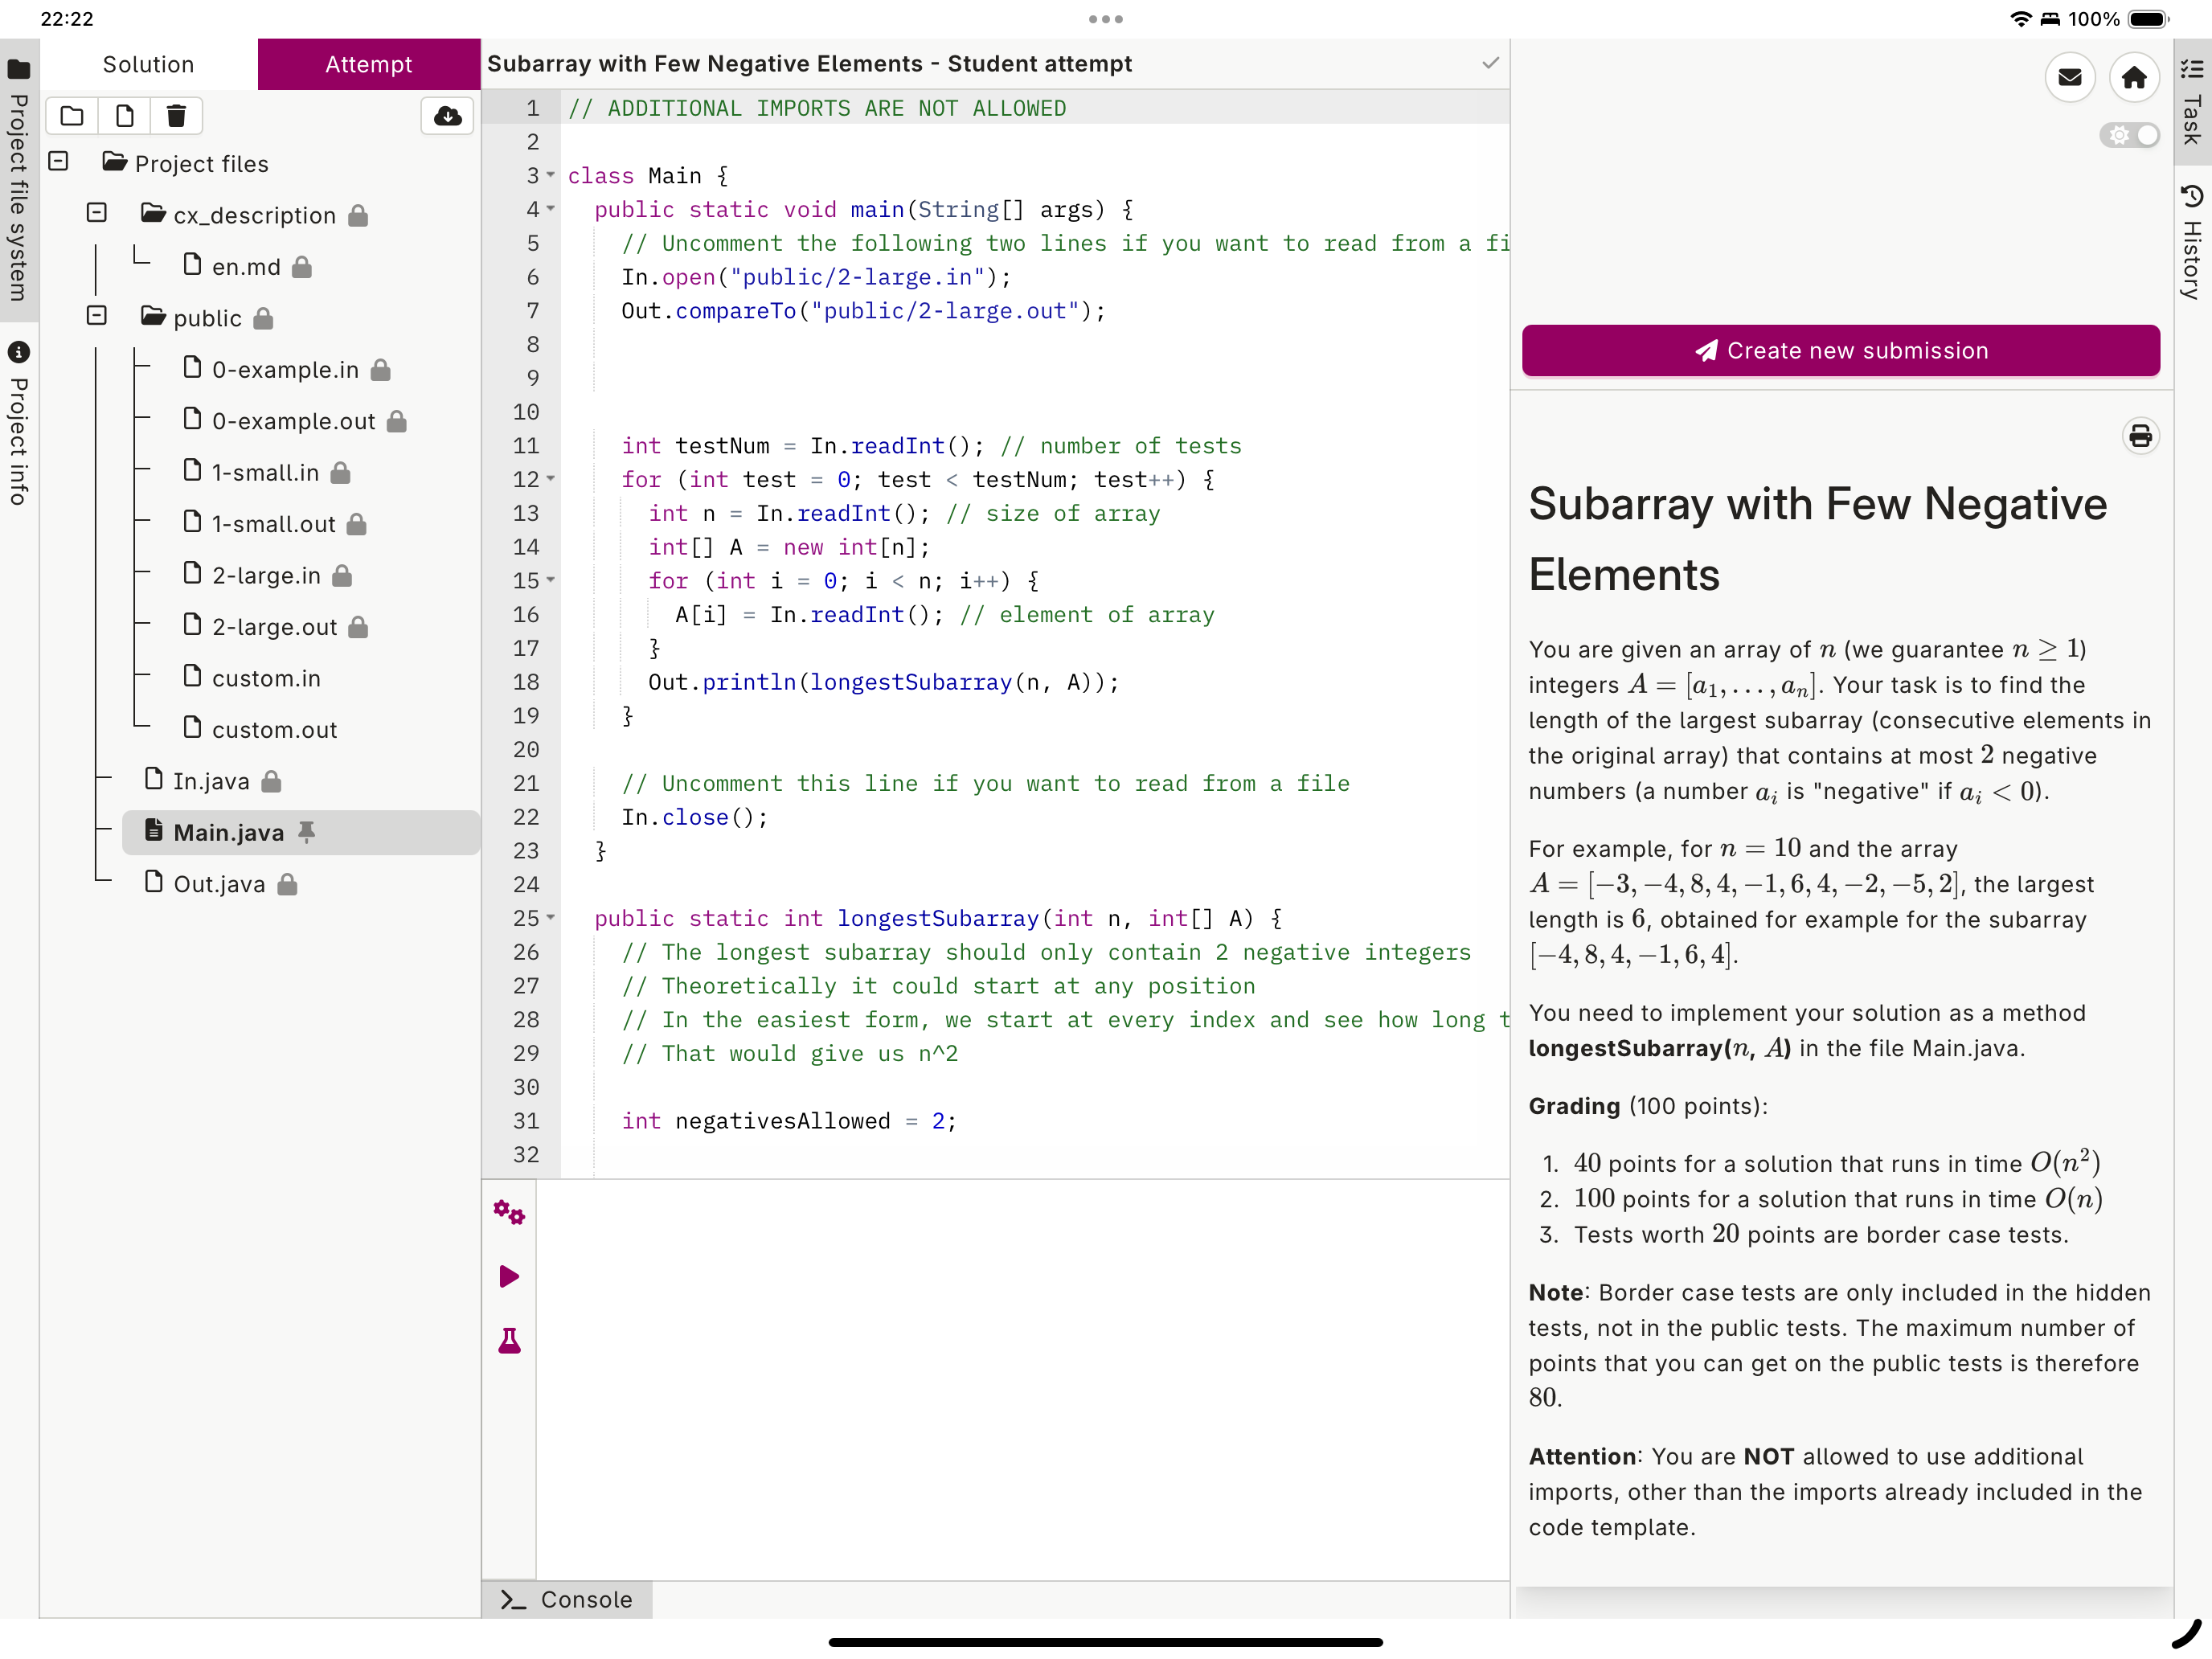Open the Console tab
Image resolution: width=2212 pixels, height=1659 pixels.
click(x=567, y=1599)
